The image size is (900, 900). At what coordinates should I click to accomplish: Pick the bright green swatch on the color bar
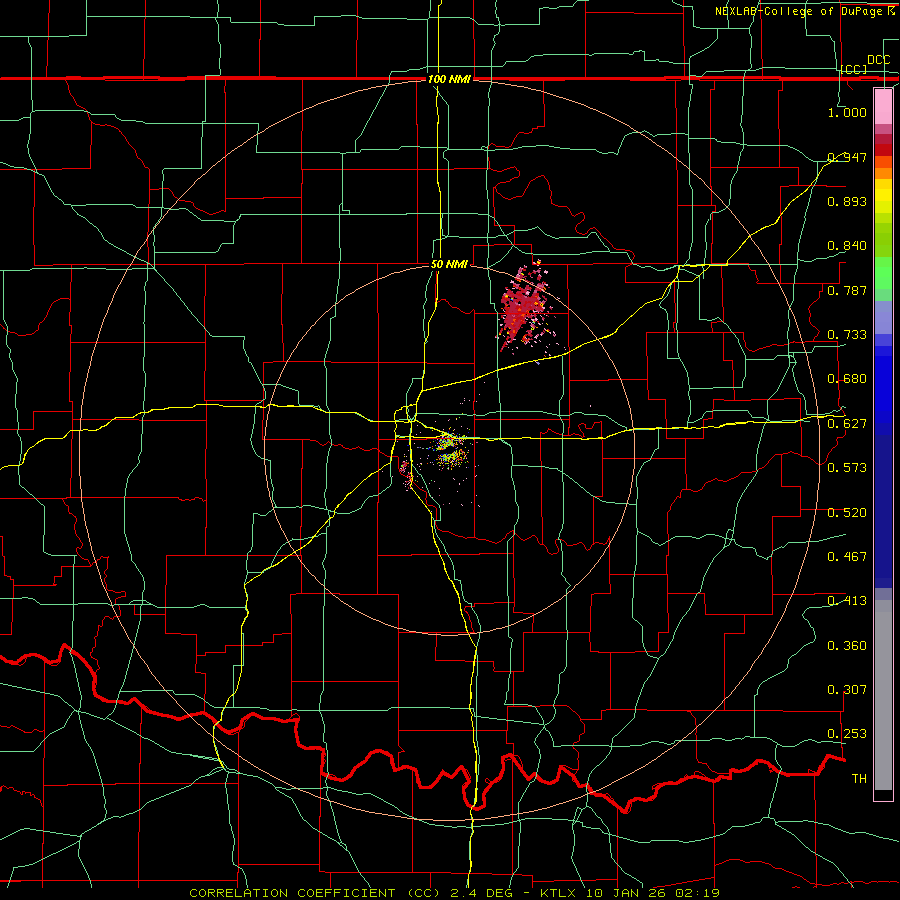883,273
